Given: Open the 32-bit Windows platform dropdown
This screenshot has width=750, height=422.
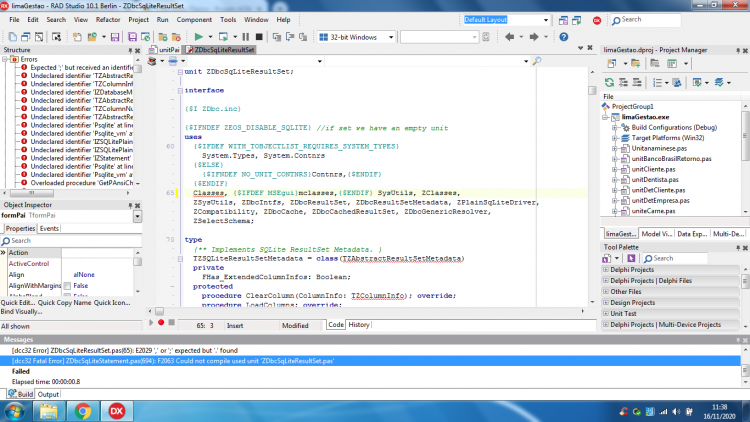Looking at the screenshot, I should [390, 37].
